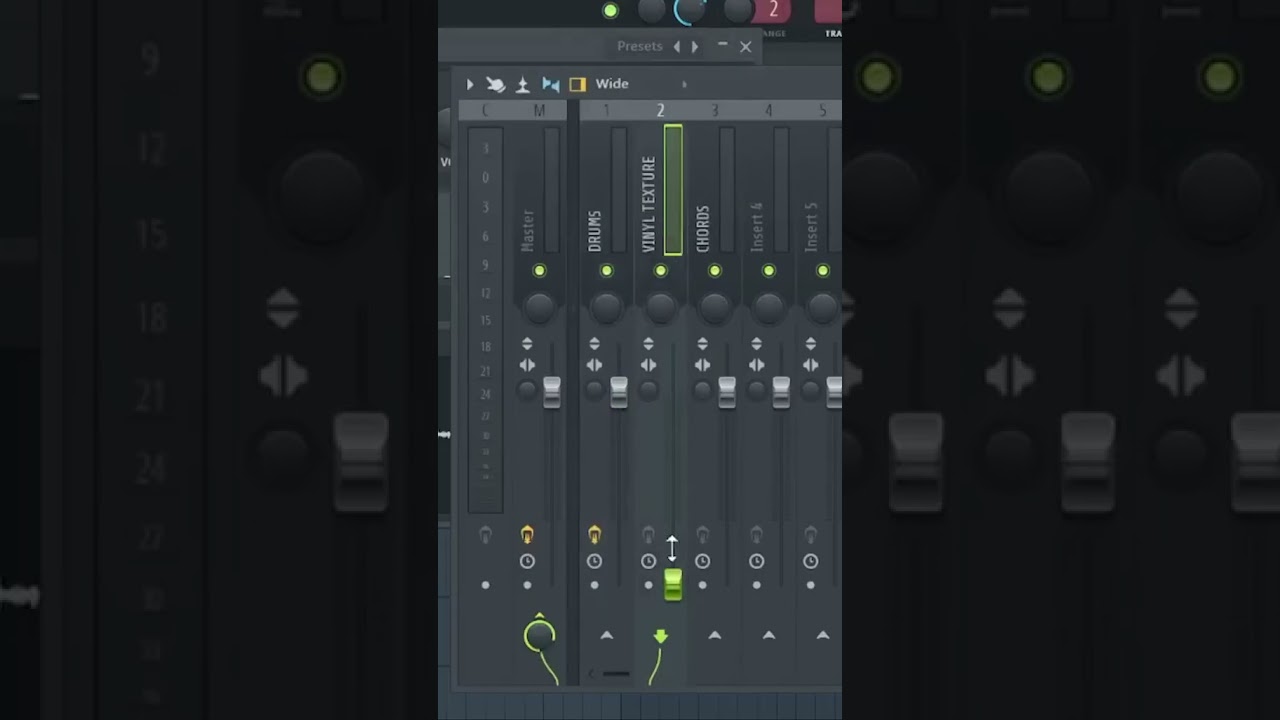
Task: Toggle effect slots icon on Insert 4
Action: tap(756, 535)
